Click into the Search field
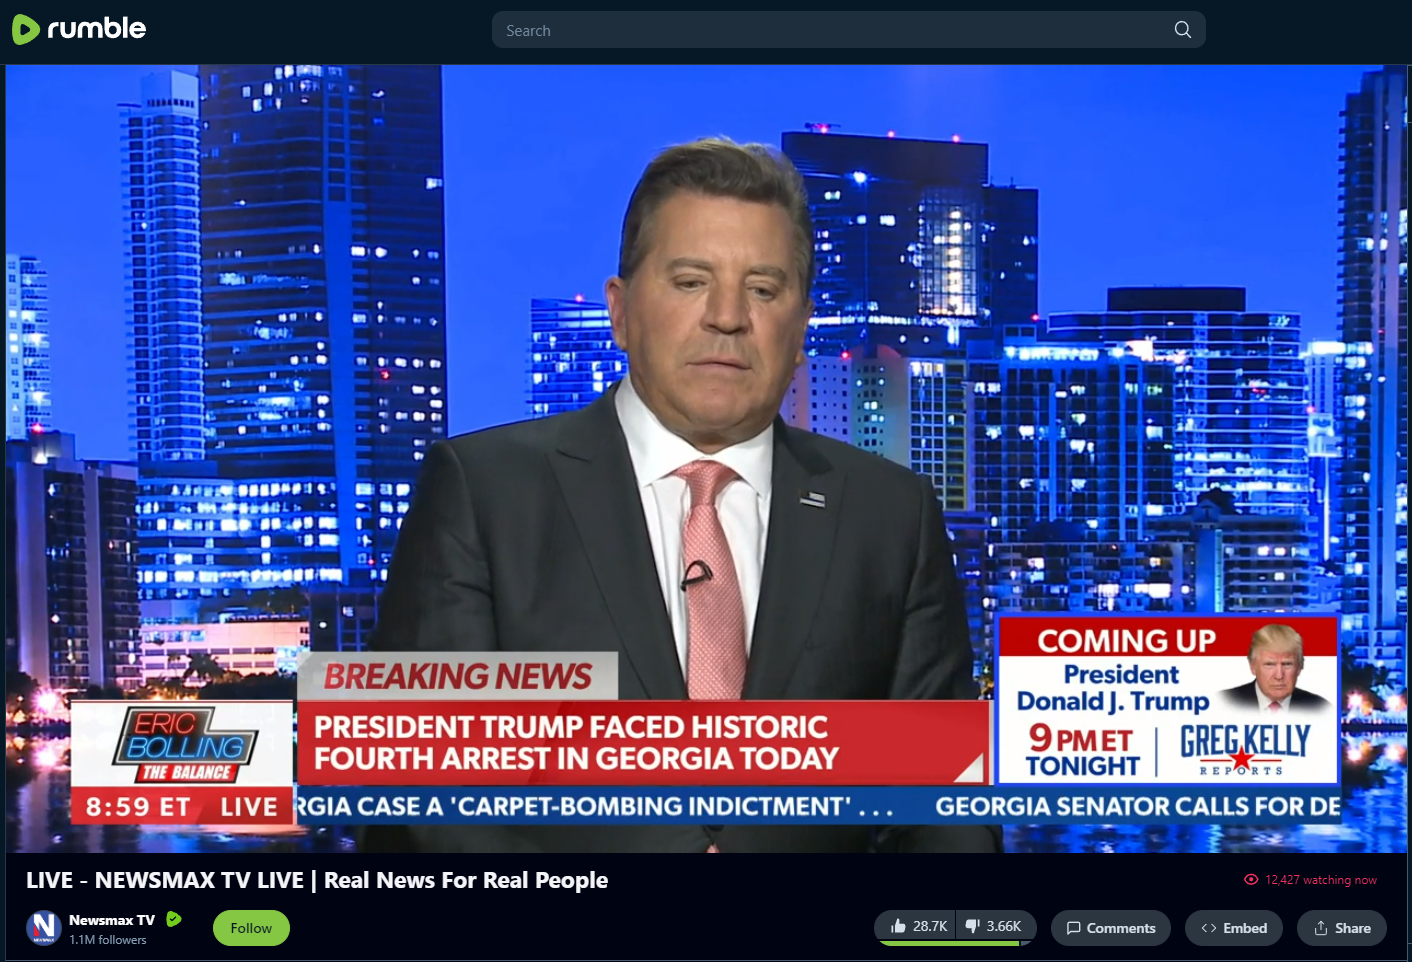 tap(848, 30)
